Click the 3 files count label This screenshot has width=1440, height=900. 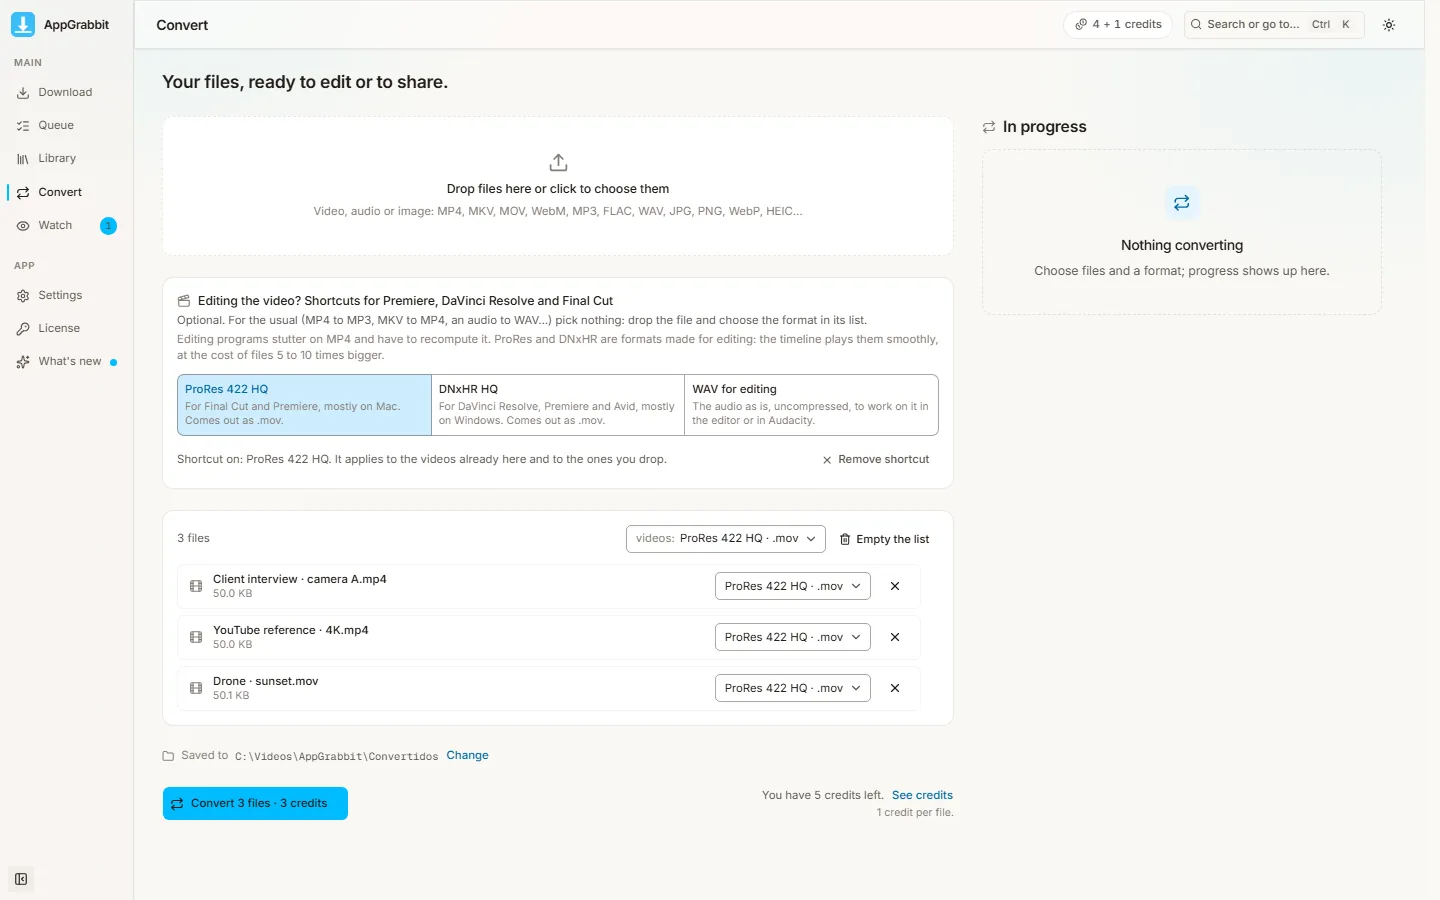tap(194, 538)
